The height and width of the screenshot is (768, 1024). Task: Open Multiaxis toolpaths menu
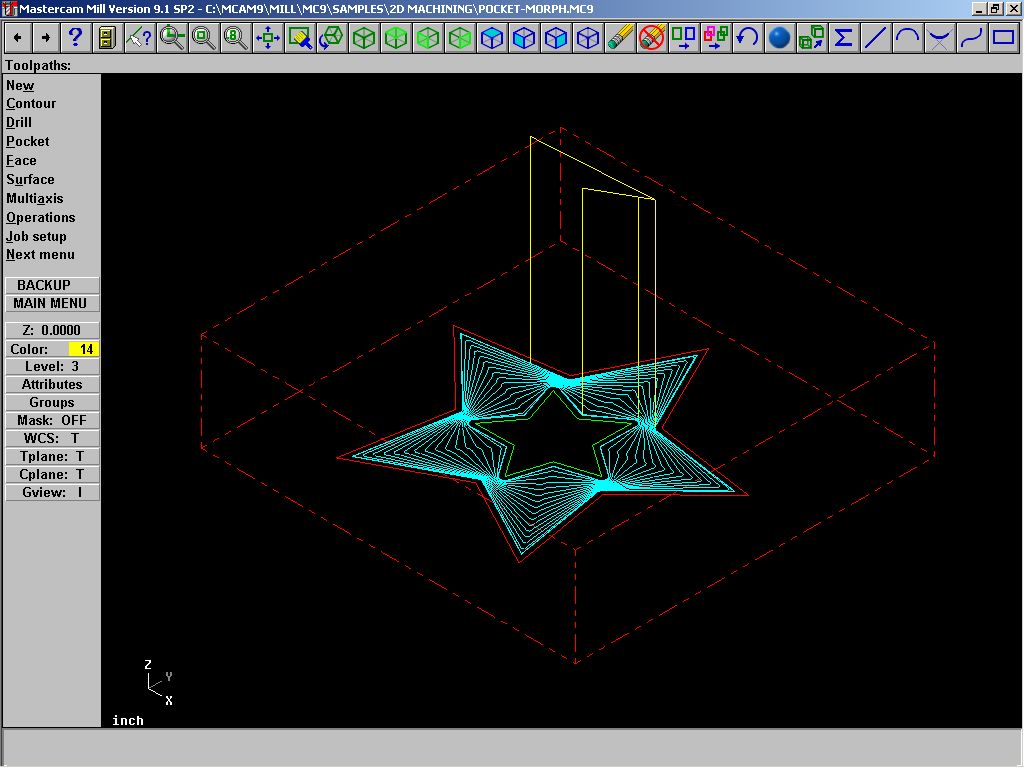click(35, 199)
